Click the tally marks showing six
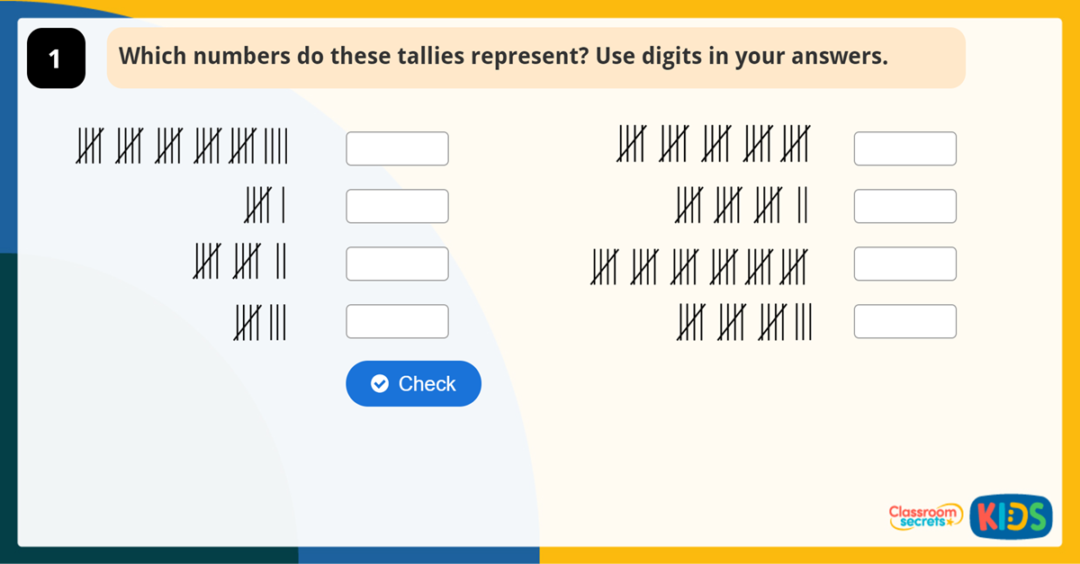This screenshot has width=1080, height=564. coord(265,206)
